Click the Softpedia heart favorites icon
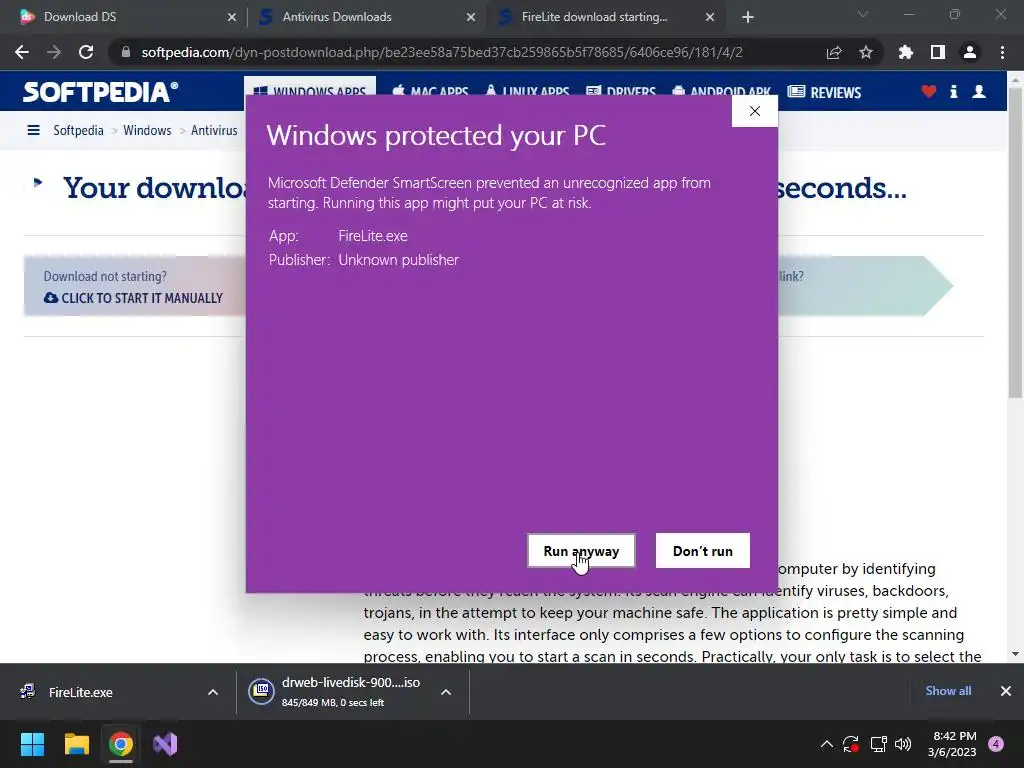Viewport: 1024px width, 768px height. pos(929,91)
